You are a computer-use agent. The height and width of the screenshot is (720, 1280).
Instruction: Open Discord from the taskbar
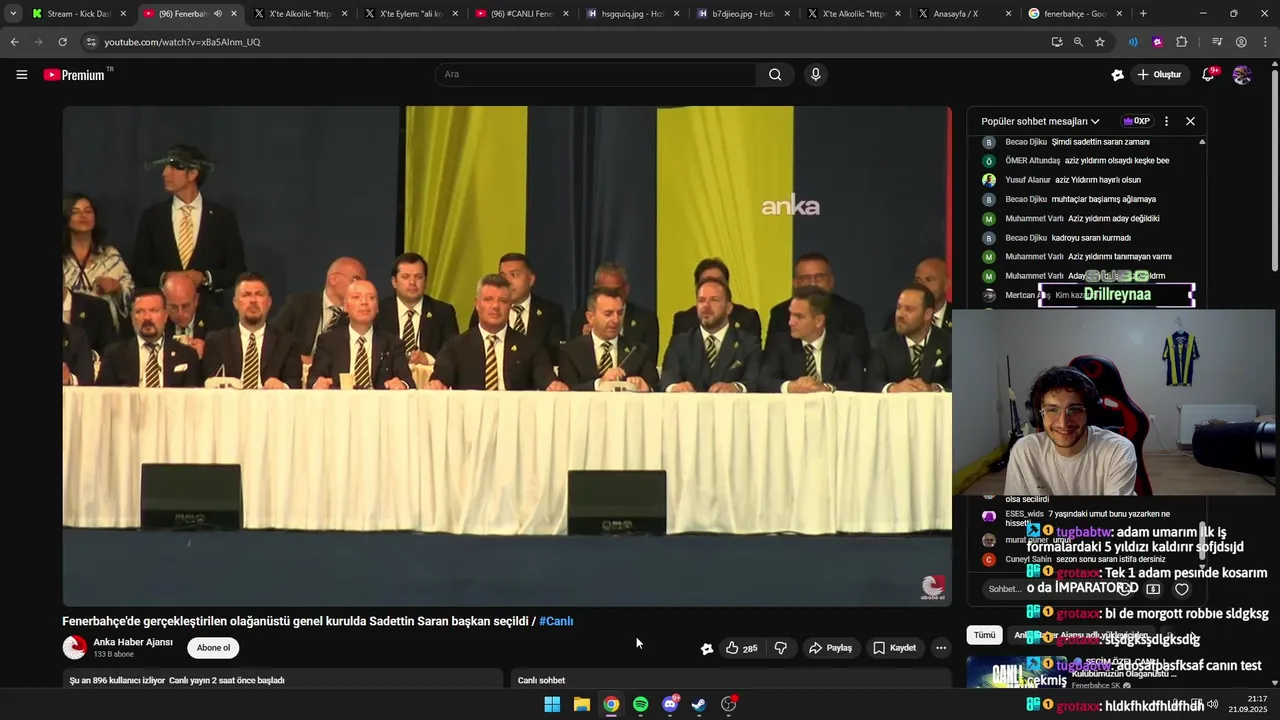(x=670, y=704)
